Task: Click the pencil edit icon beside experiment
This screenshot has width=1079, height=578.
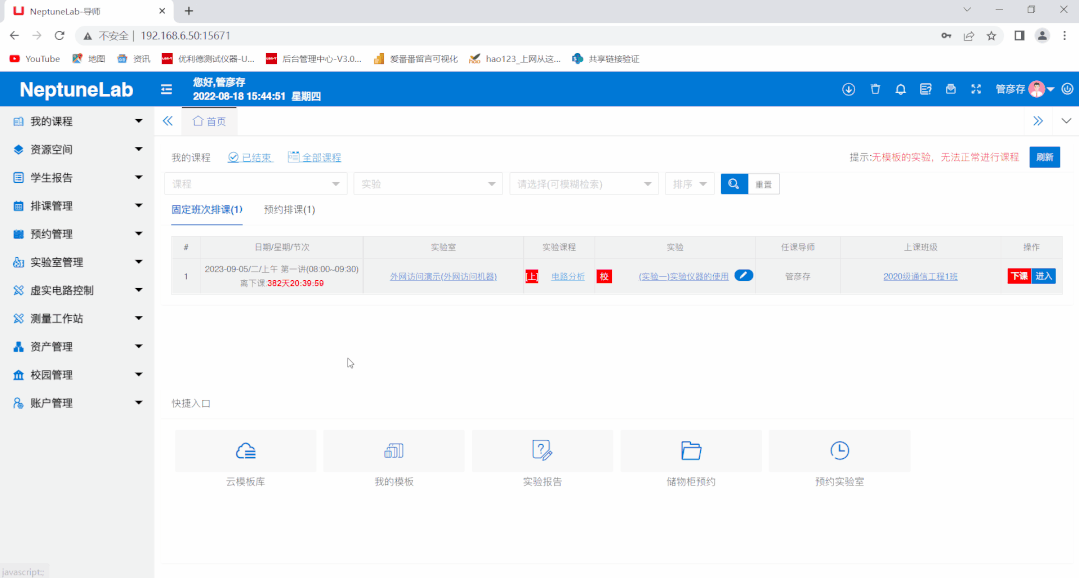Action: tap(743, 276)
